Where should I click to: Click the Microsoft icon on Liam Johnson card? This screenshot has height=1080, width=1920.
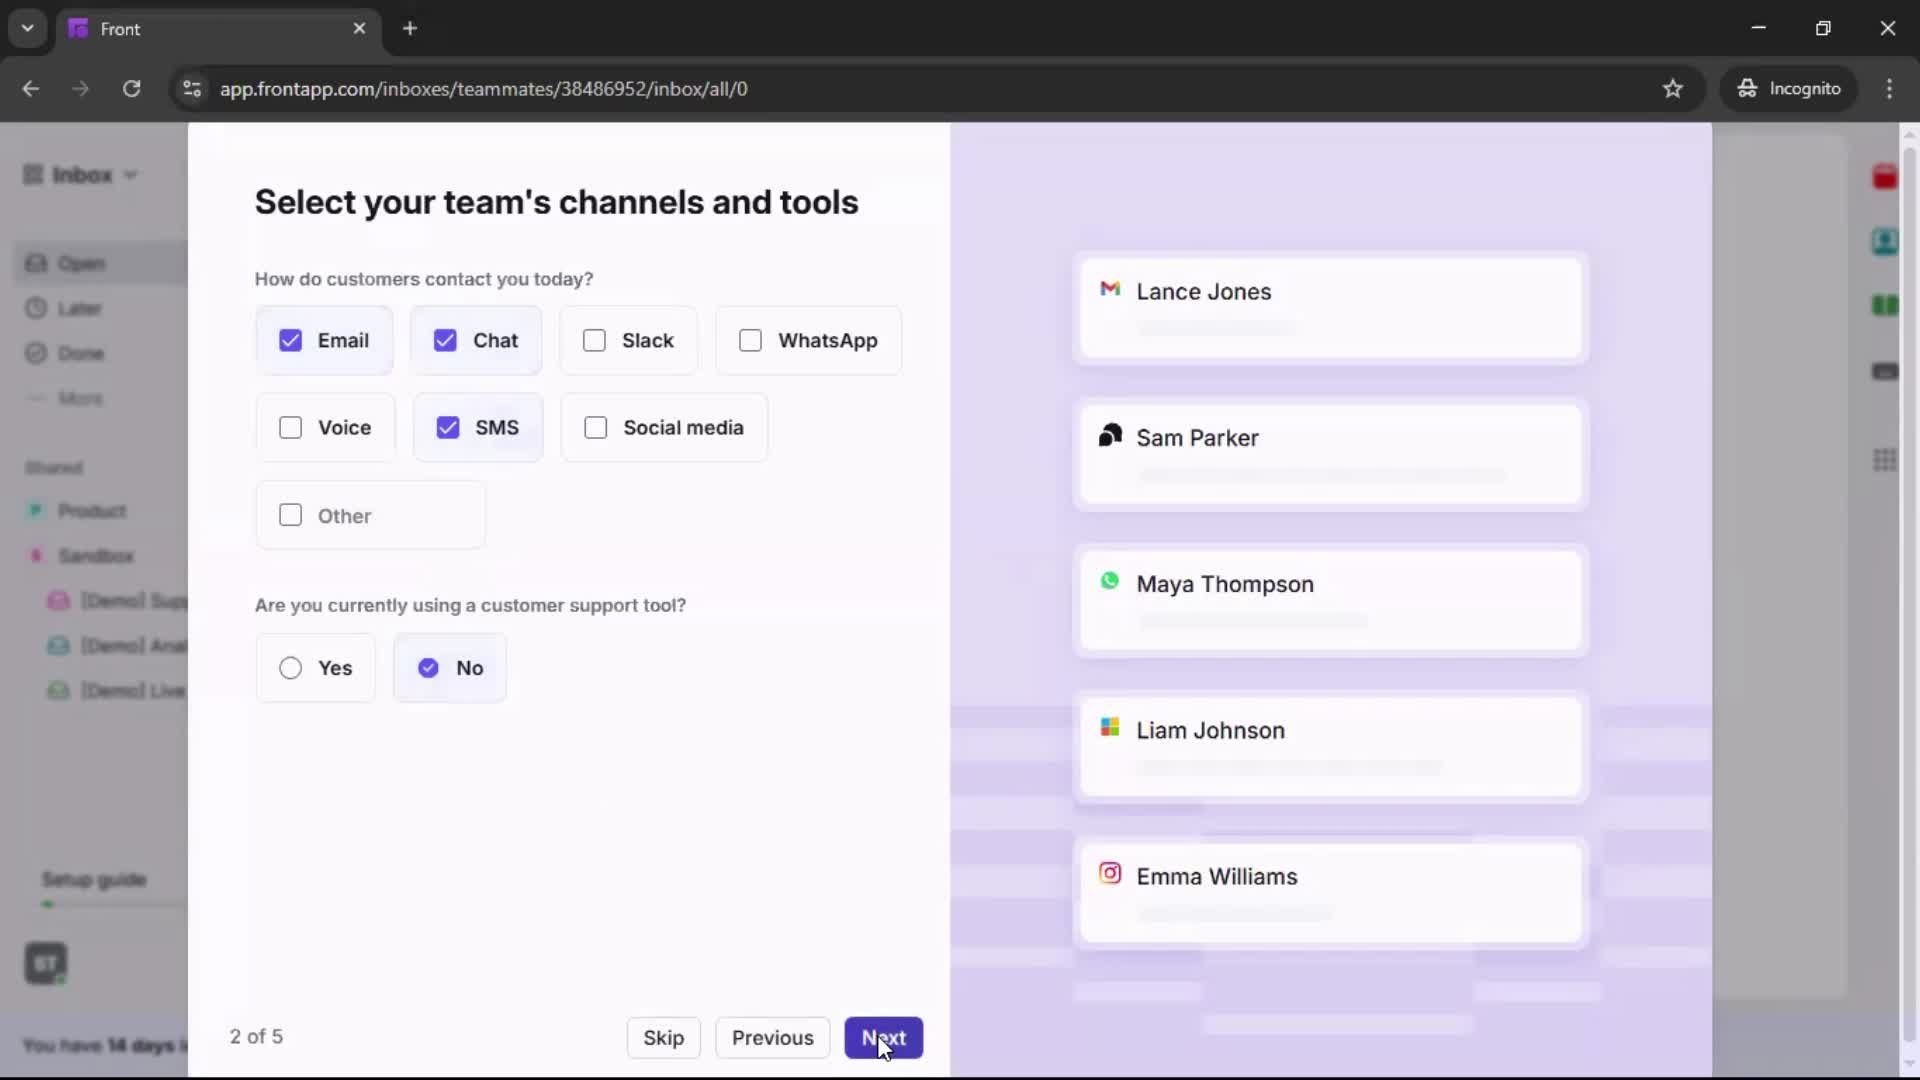[1110, 728]
